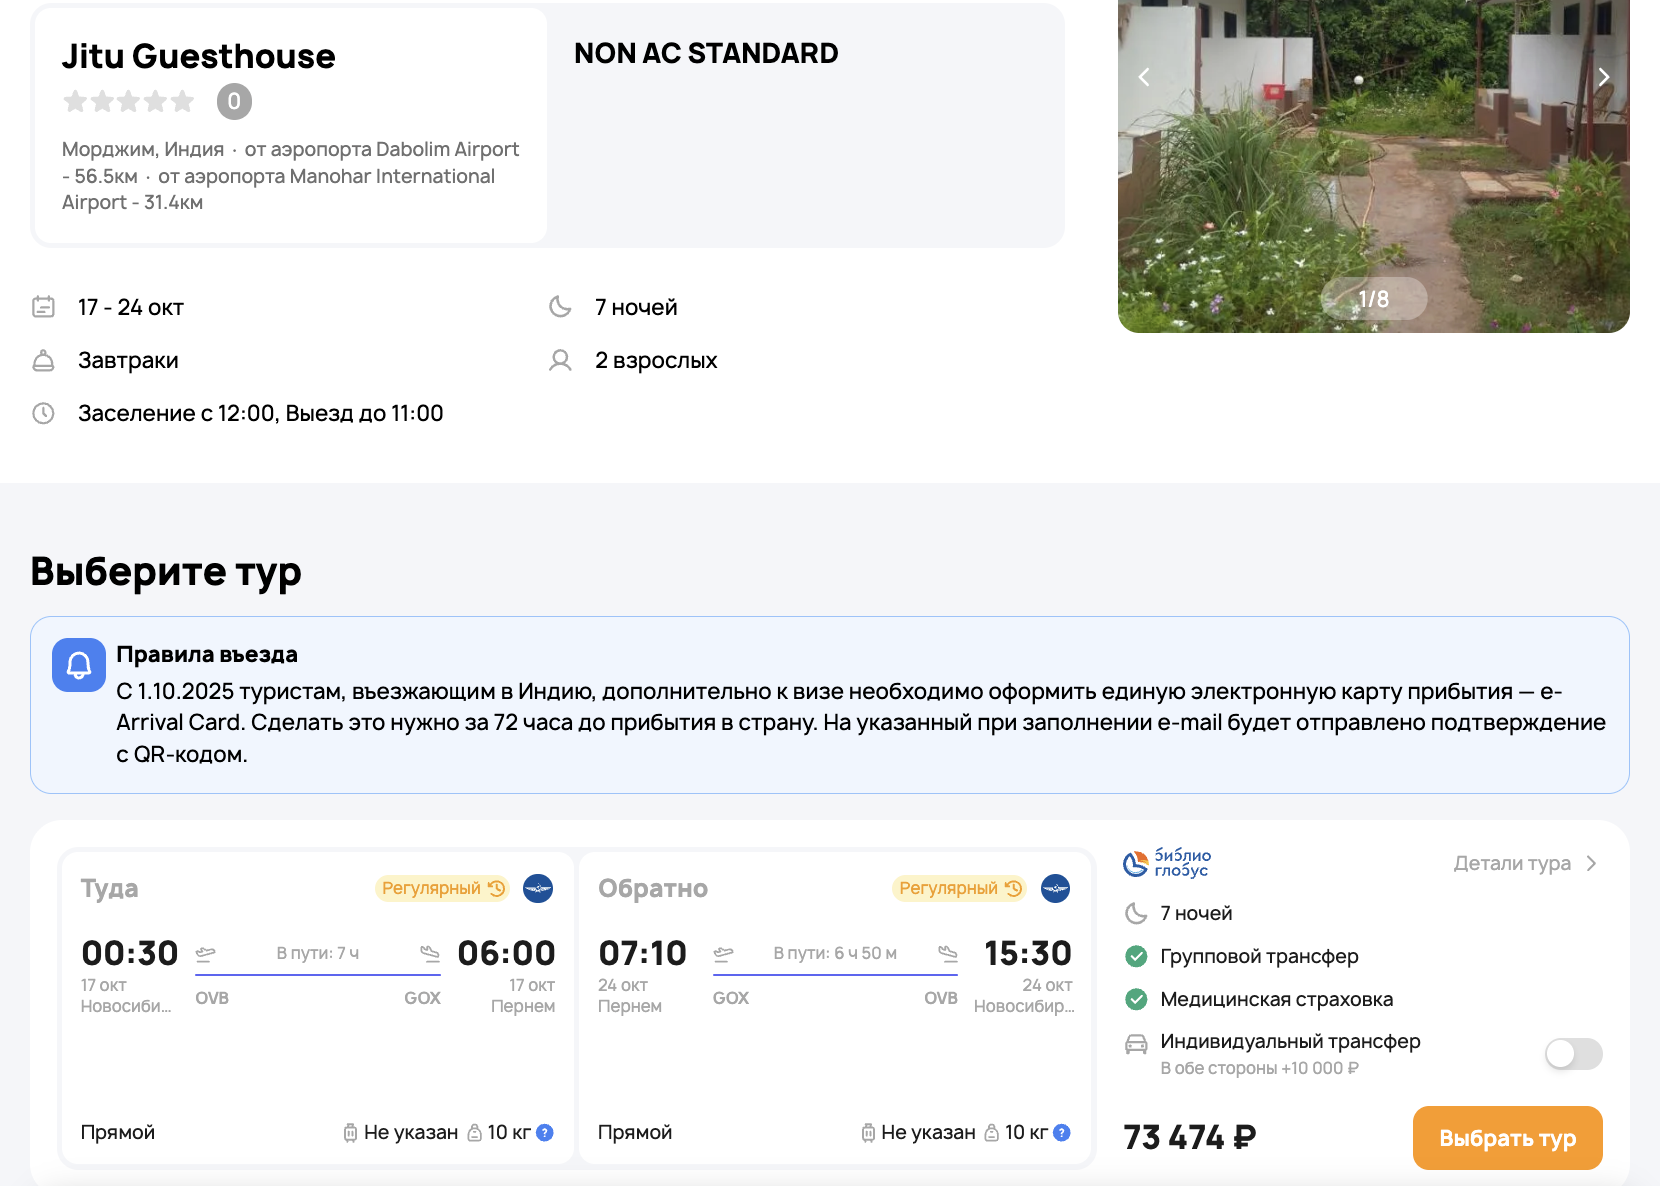Click the Библио Глобус operator logo
The height and width of the screenshot is (1186, 1660).
[x=1167, y=863]
